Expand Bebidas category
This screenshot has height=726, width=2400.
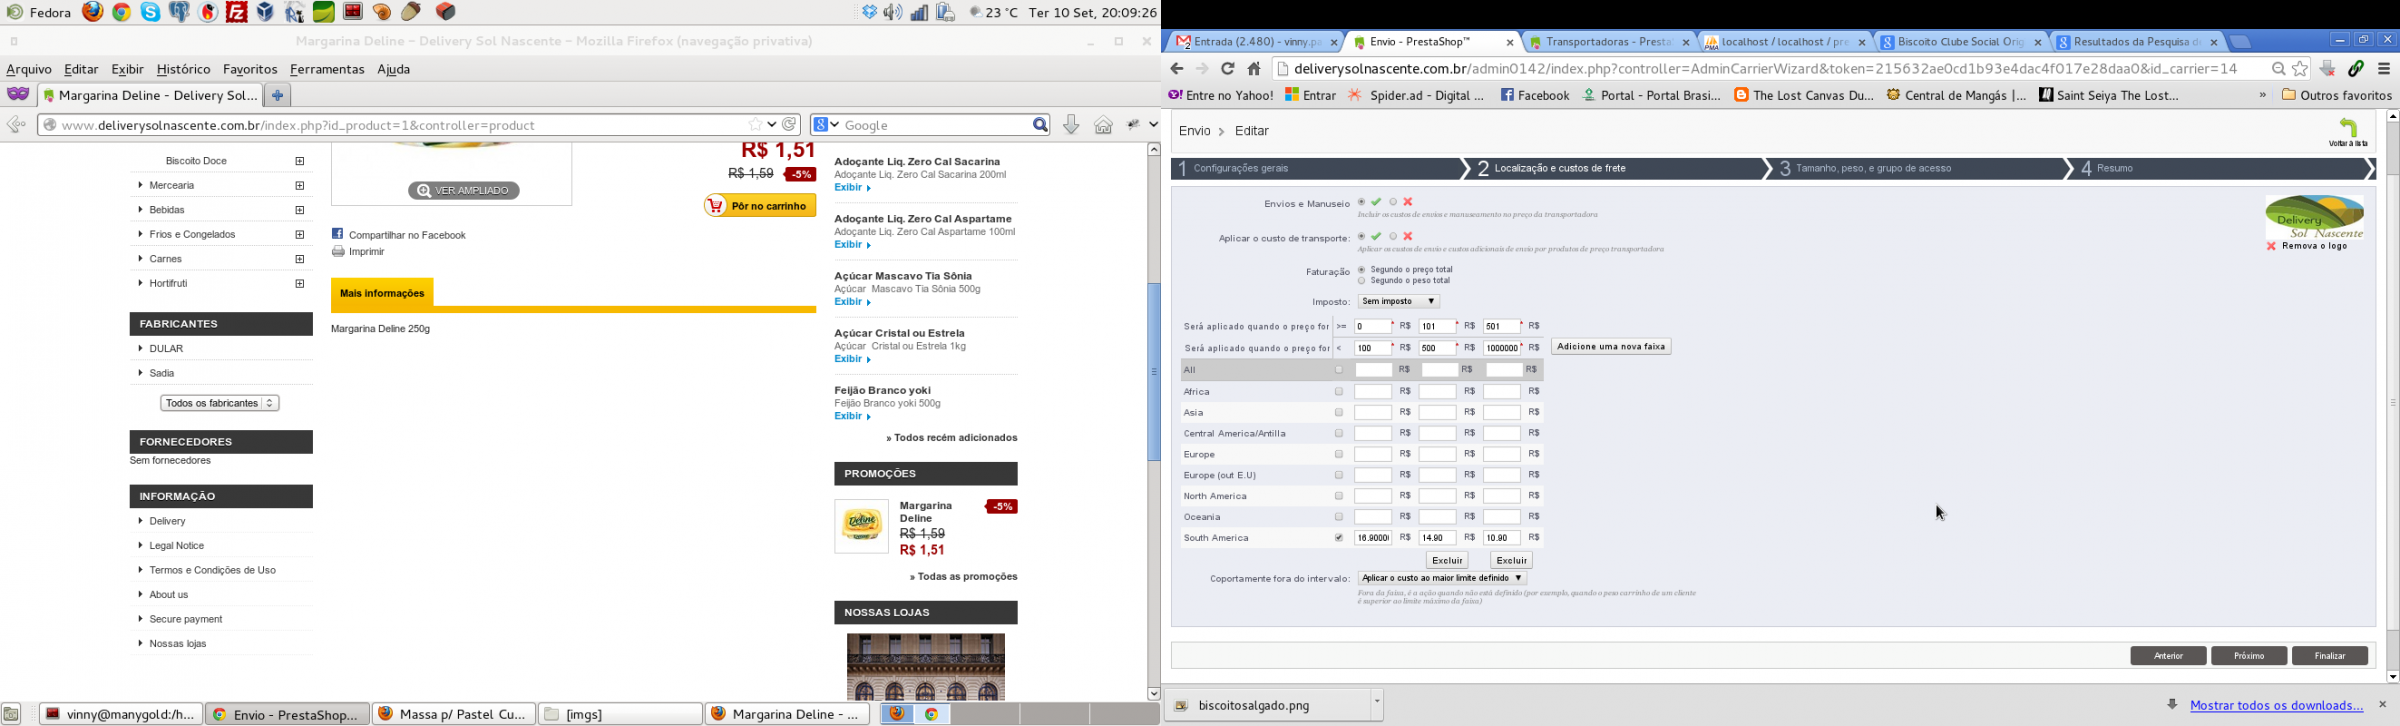tap(300, 210)
